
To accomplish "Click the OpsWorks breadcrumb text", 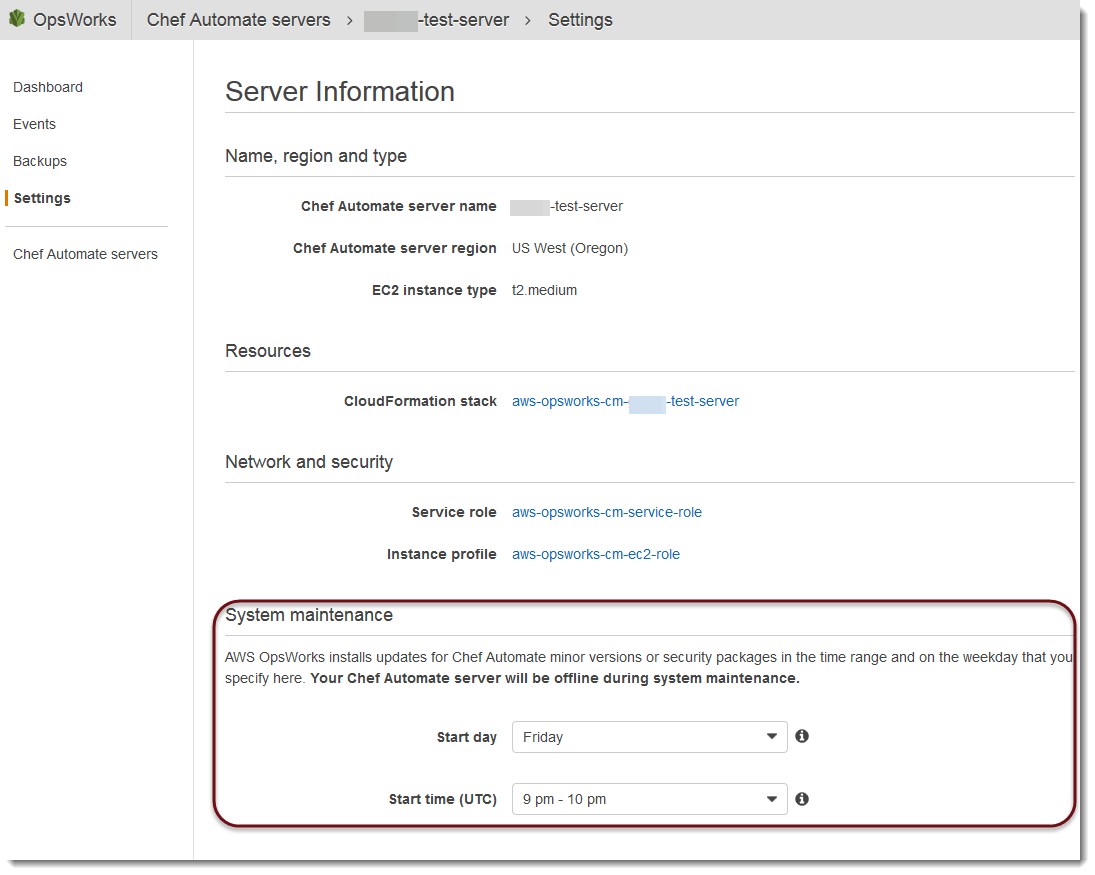I will coord(75,20).
